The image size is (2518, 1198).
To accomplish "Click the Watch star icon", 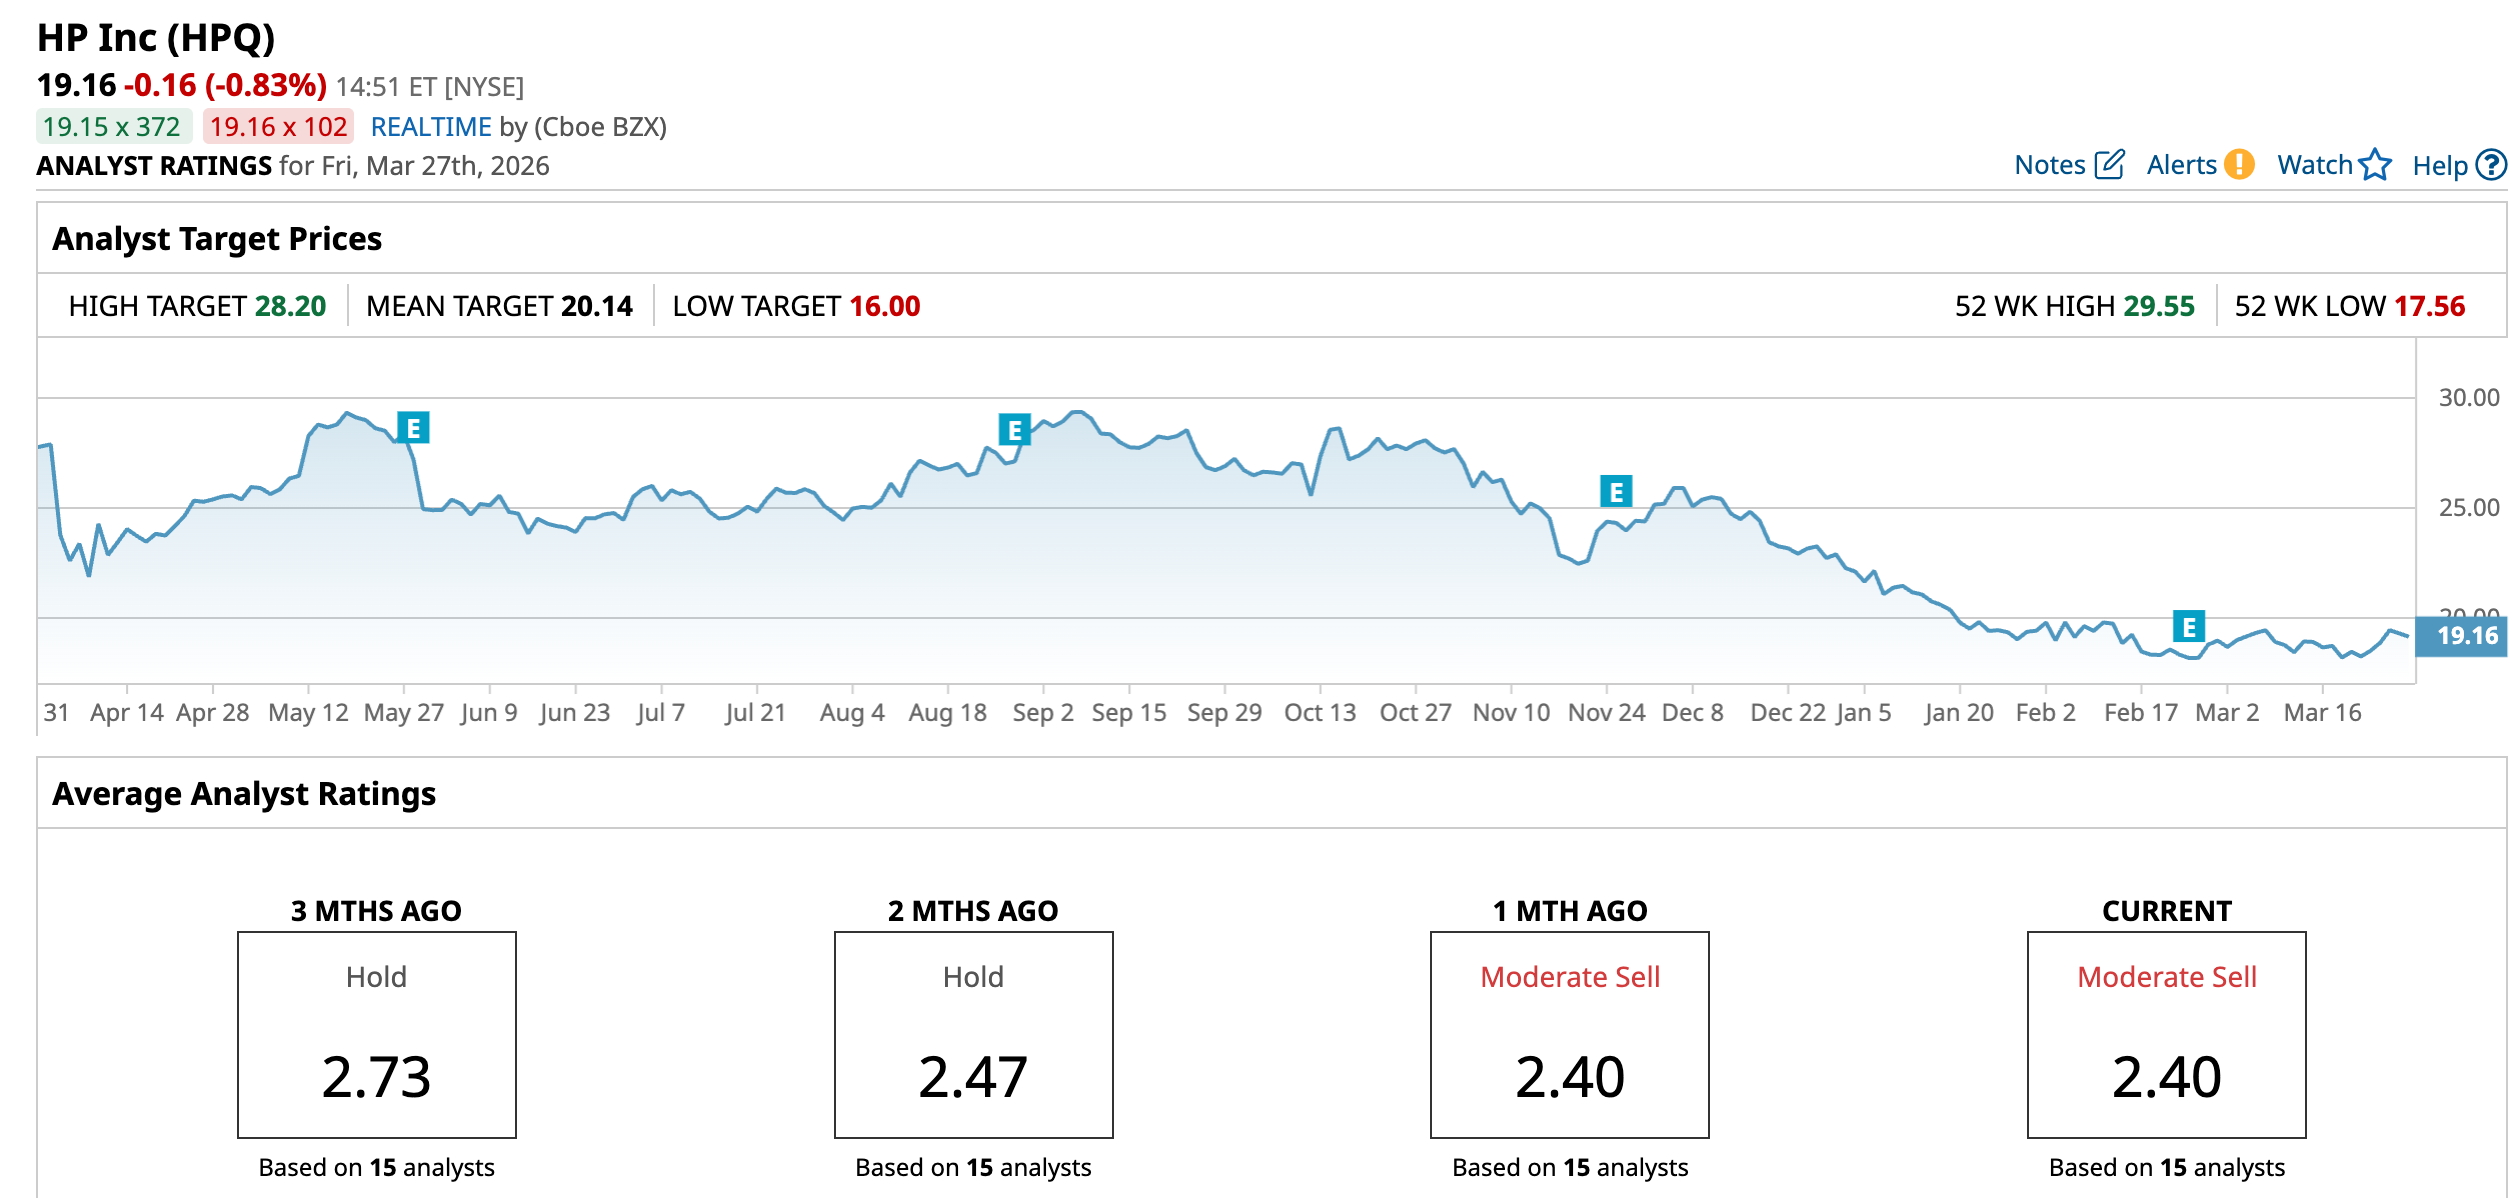I will [x=2375, y=165].
